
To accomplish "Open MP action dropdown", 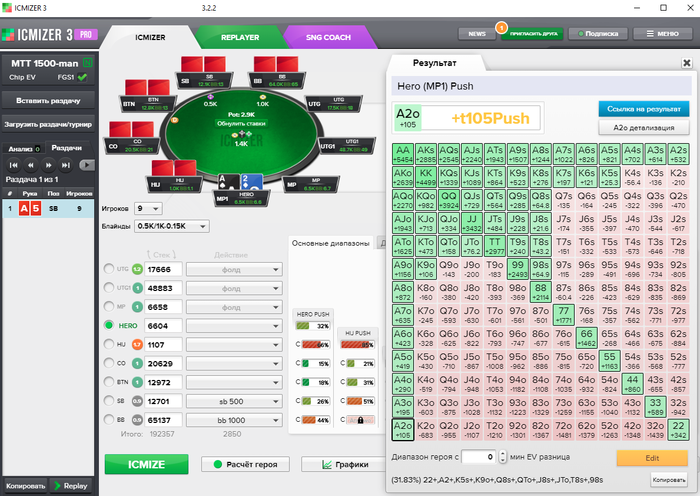I will coord(234,307).
